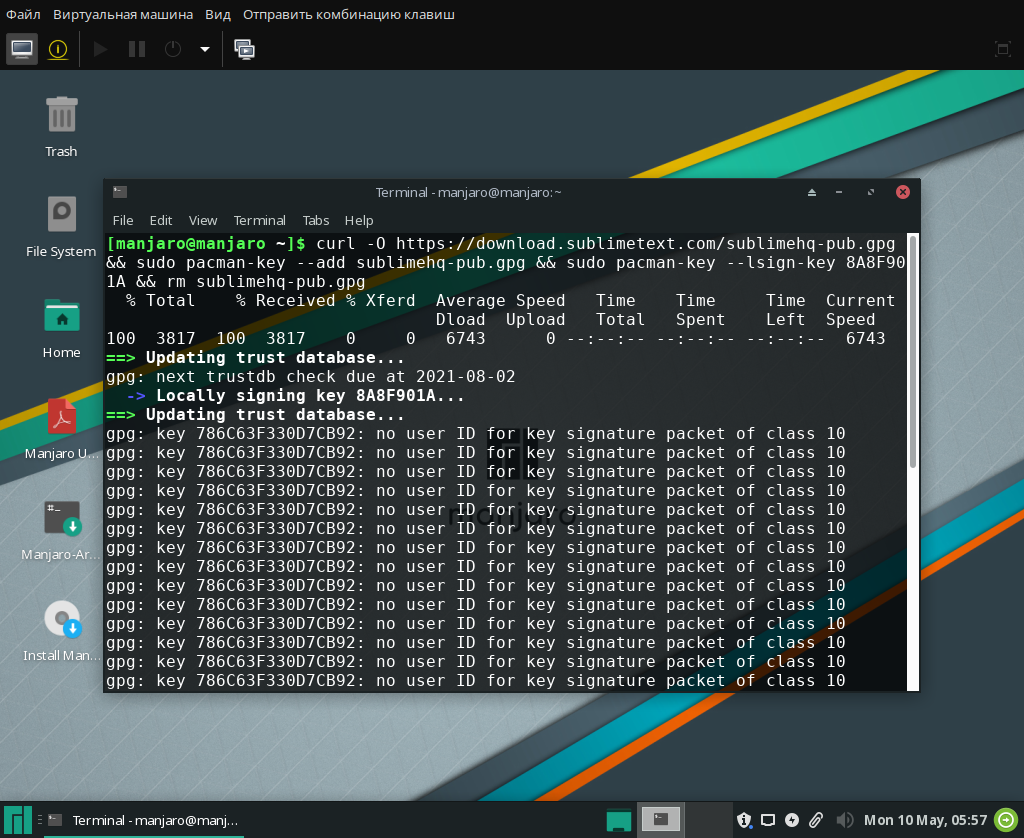Viewport: 1024px width, 838px height.
Task: Toggle fullscreen mode for the VM viewer
Action: (1002, 49)
